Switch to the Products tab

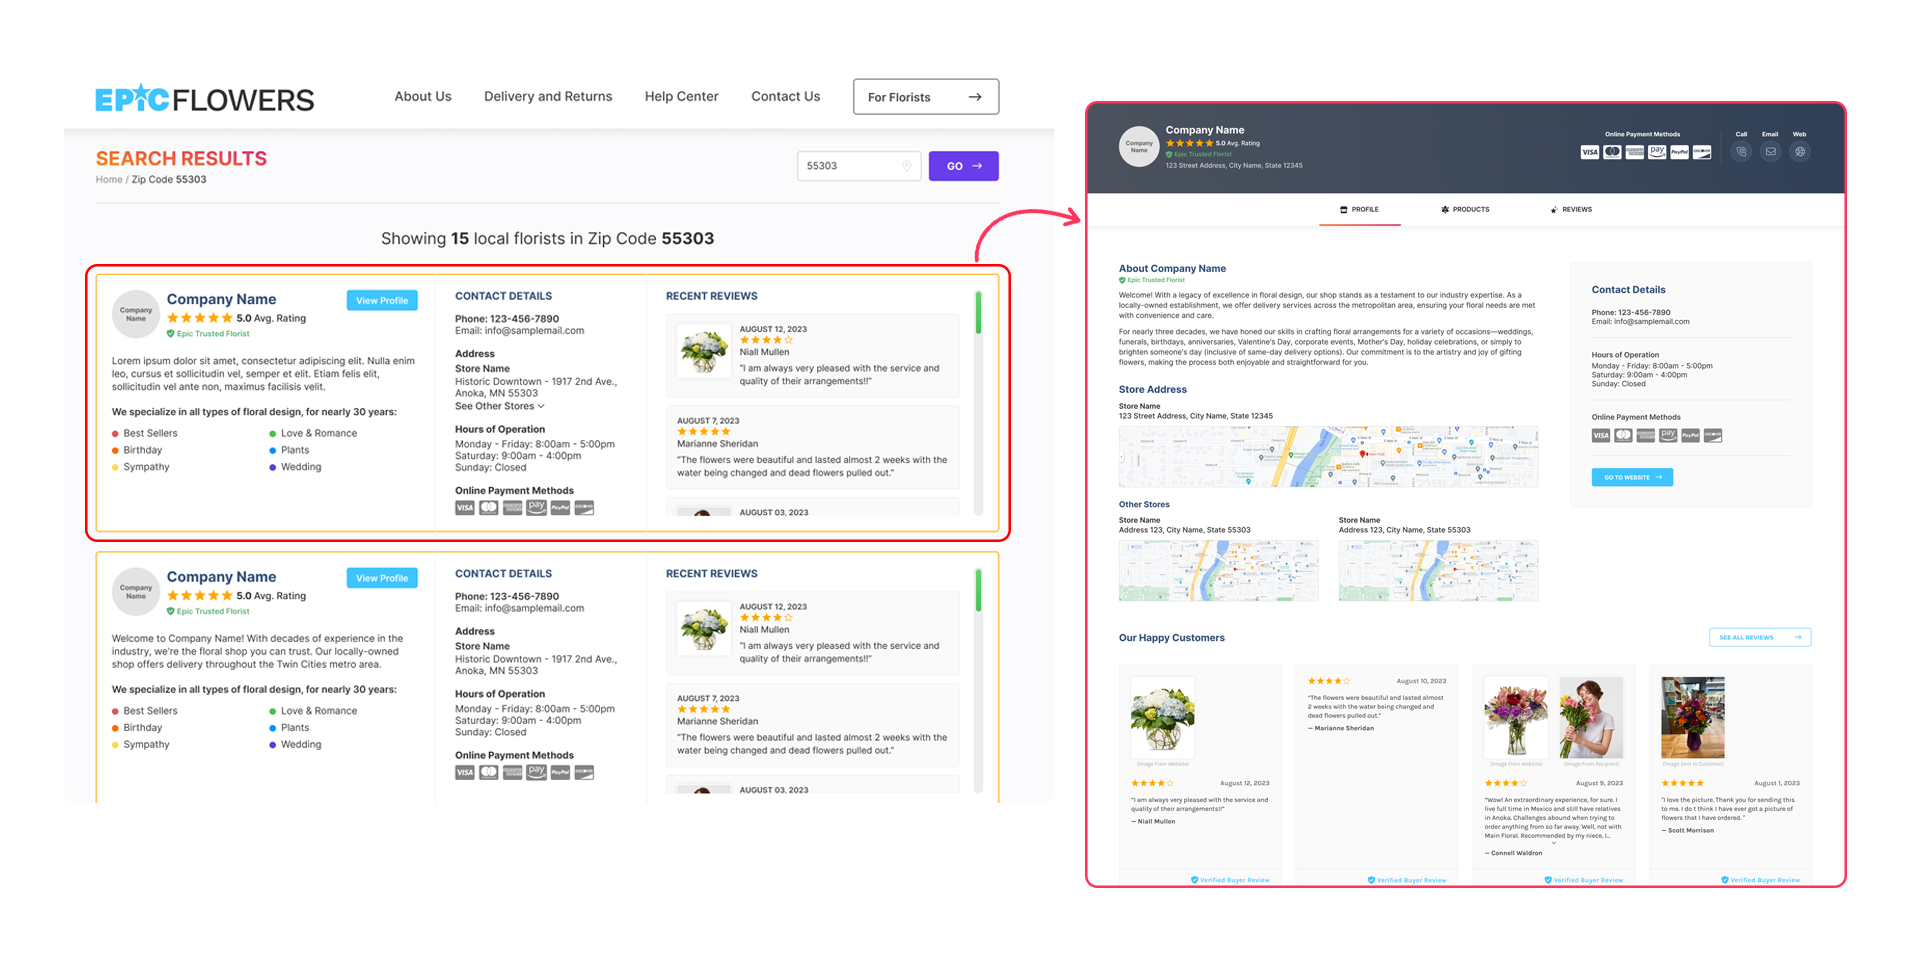tap(1464, 209)
